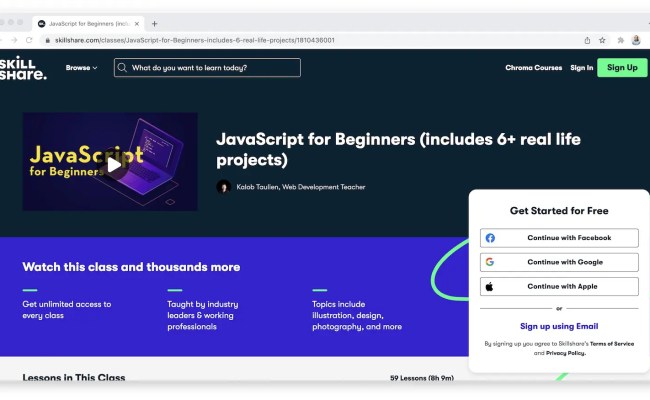Focus the 'What do you want to learn today?' search field
Image resolution: width=650 pixels, height=400 pixels.
pos(207,68)
